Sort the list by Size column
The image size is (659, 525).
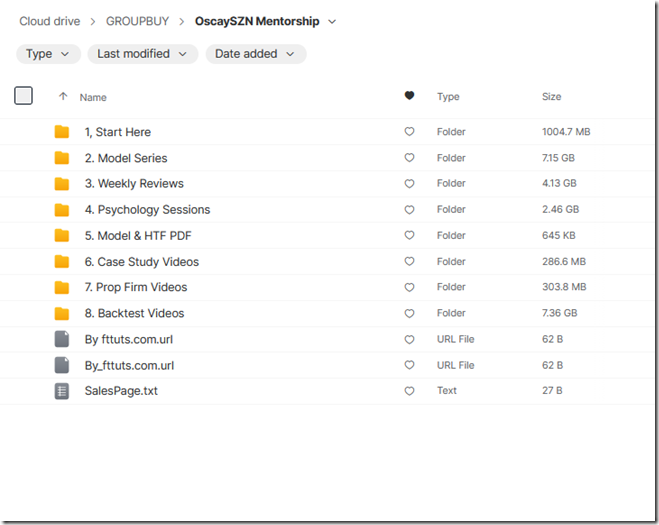551,97
